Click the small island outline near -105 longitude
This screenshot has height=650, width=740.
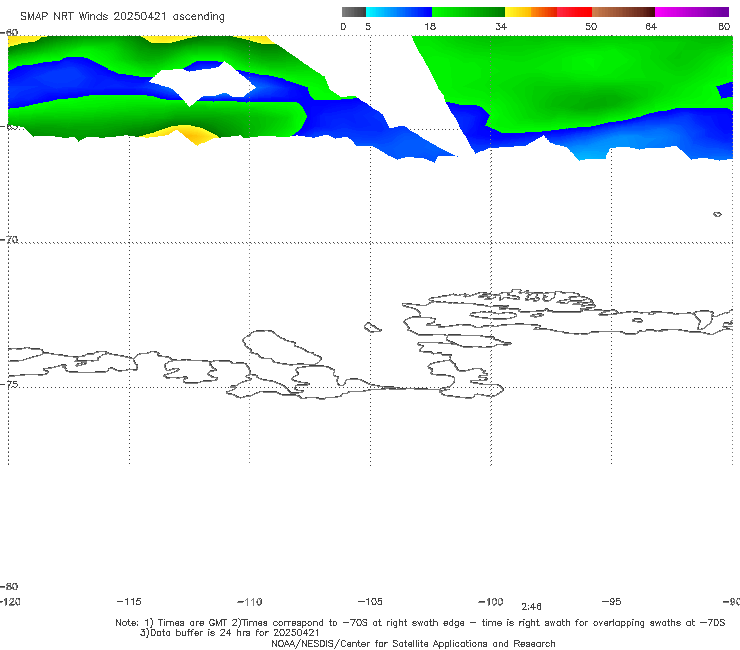[x=372, y=327]
